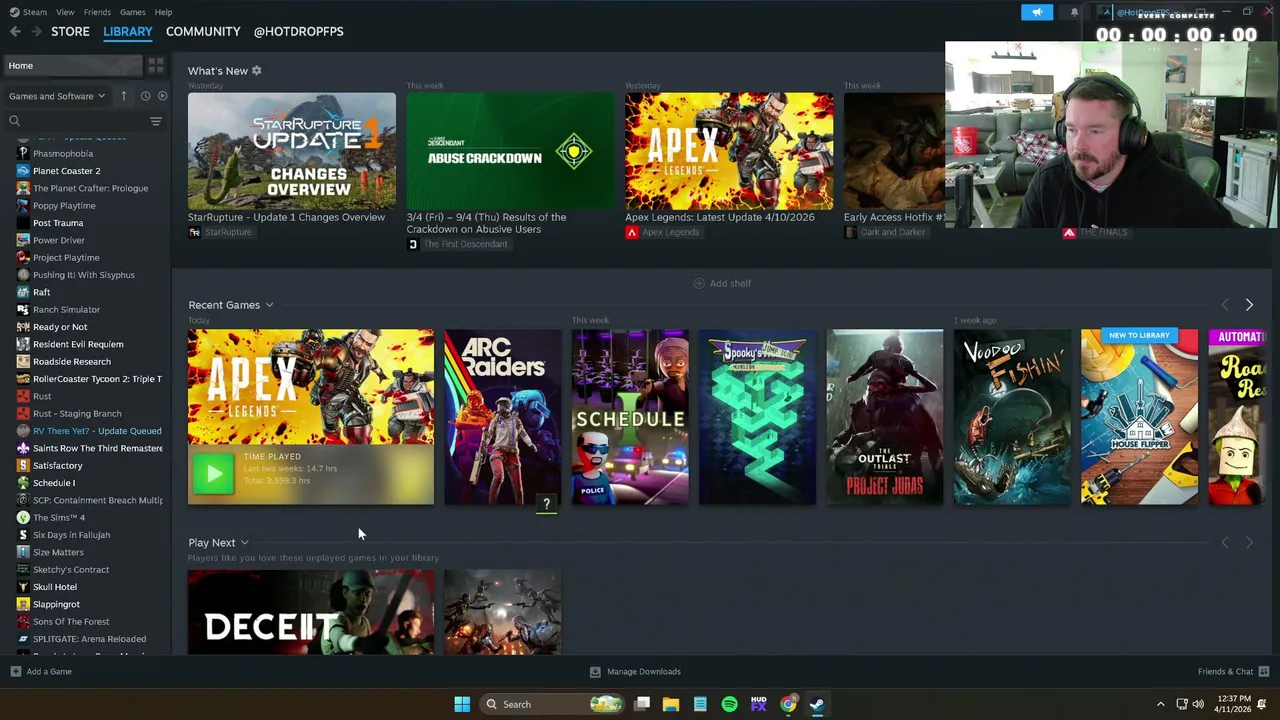Open Task View on the taskbar

click(642, 704)
